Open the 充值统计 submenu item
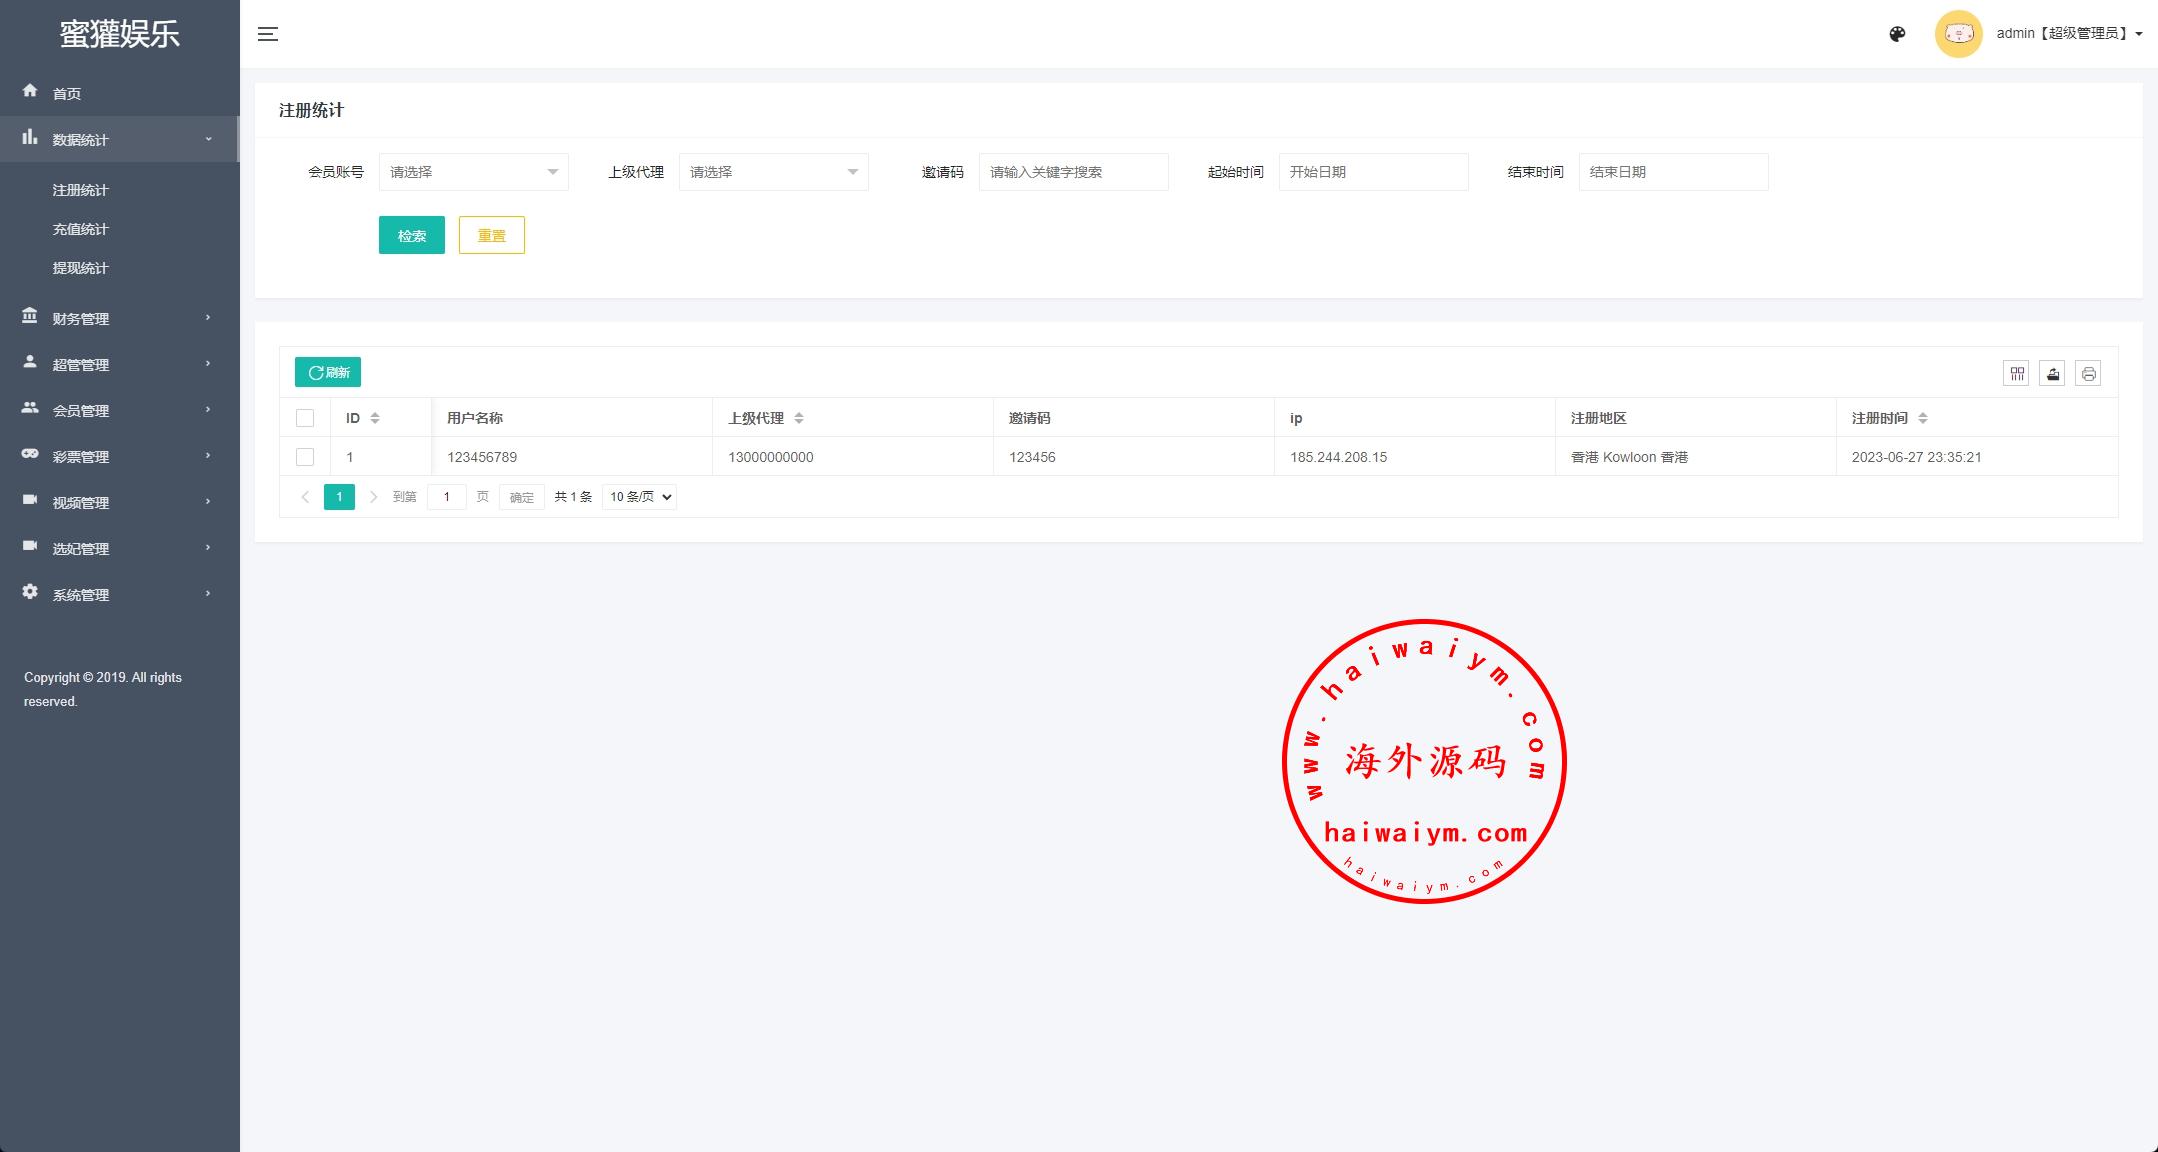2158x1152 pixels. click(x=81, y=229)
